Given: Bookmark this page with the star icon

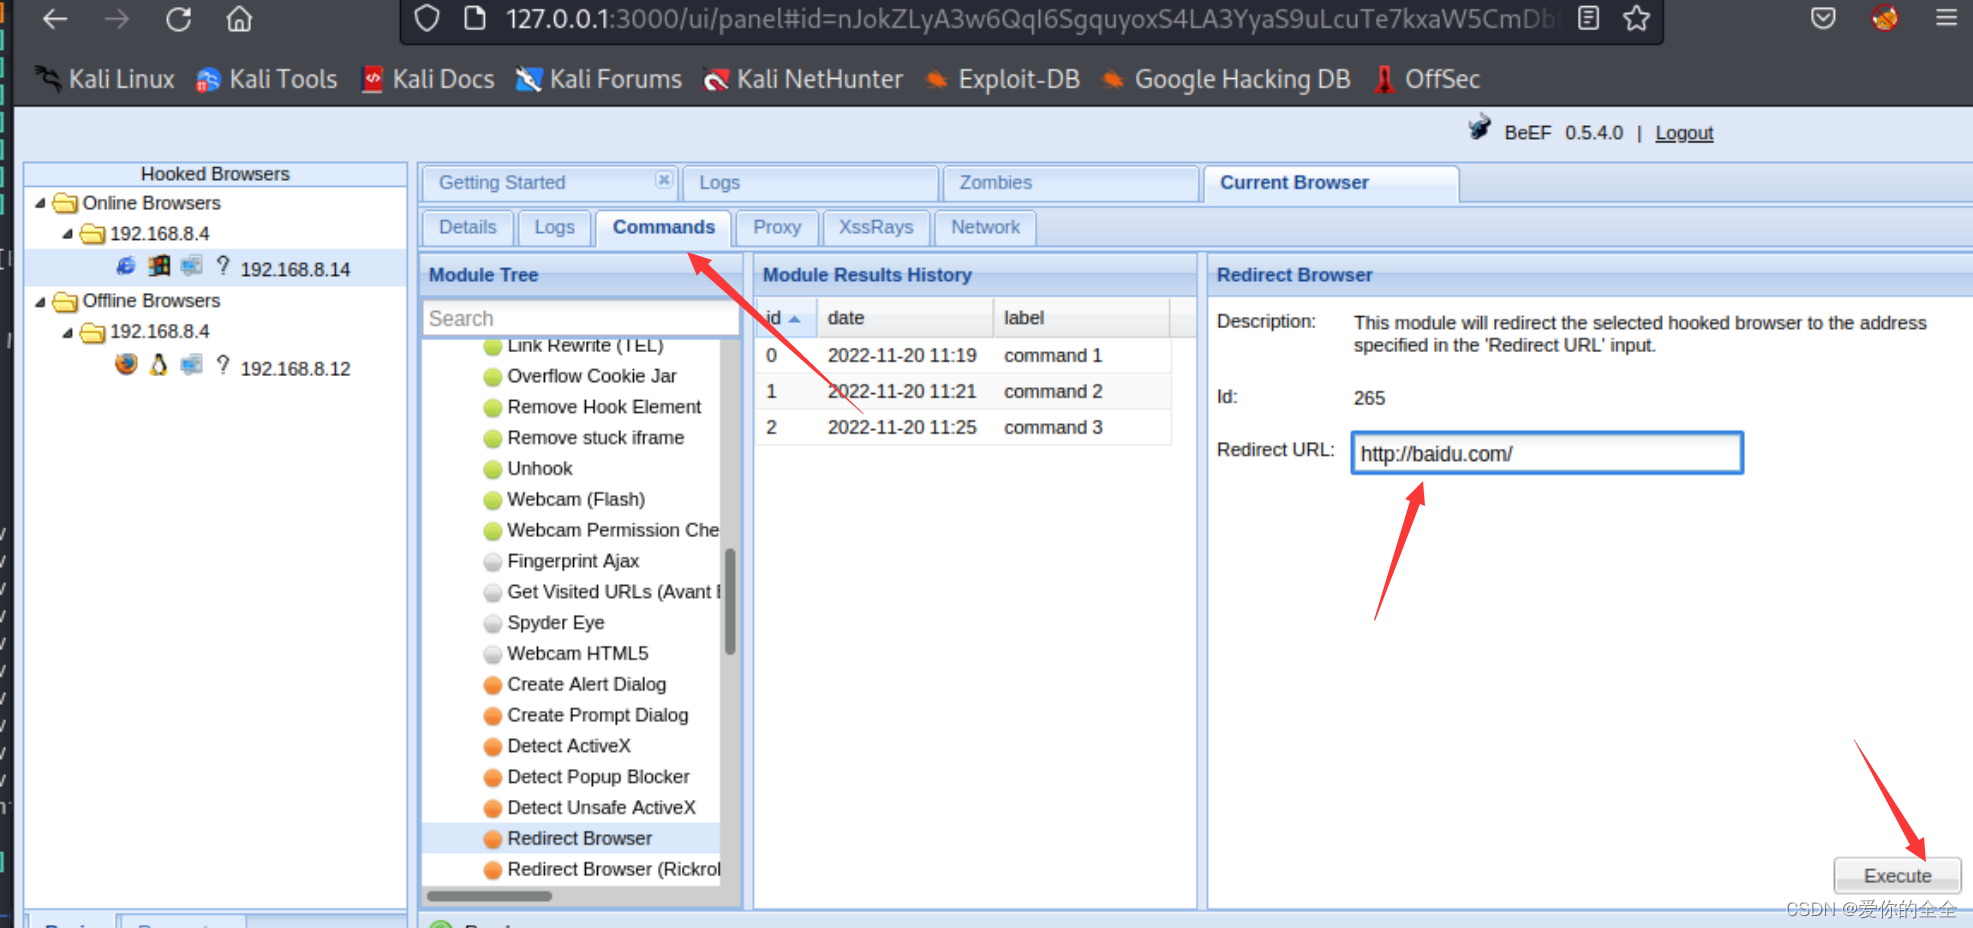Looking at the screenshot, I should coord(1637,18).
